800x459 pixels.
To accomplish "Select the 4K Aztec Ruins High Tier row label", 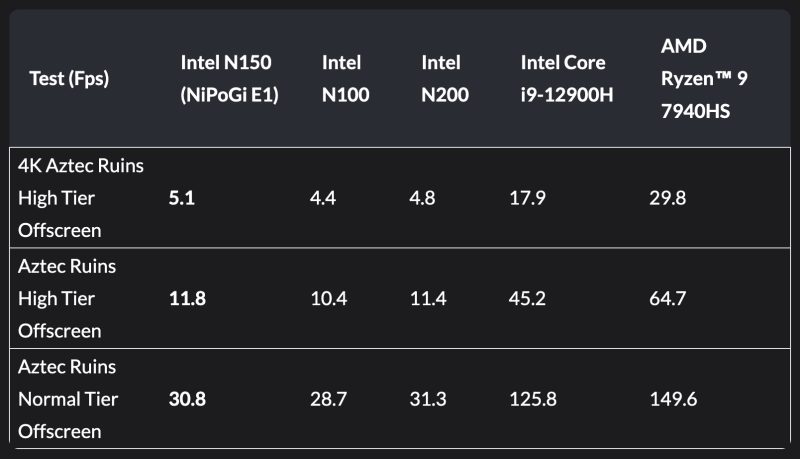I will [81, 198].
